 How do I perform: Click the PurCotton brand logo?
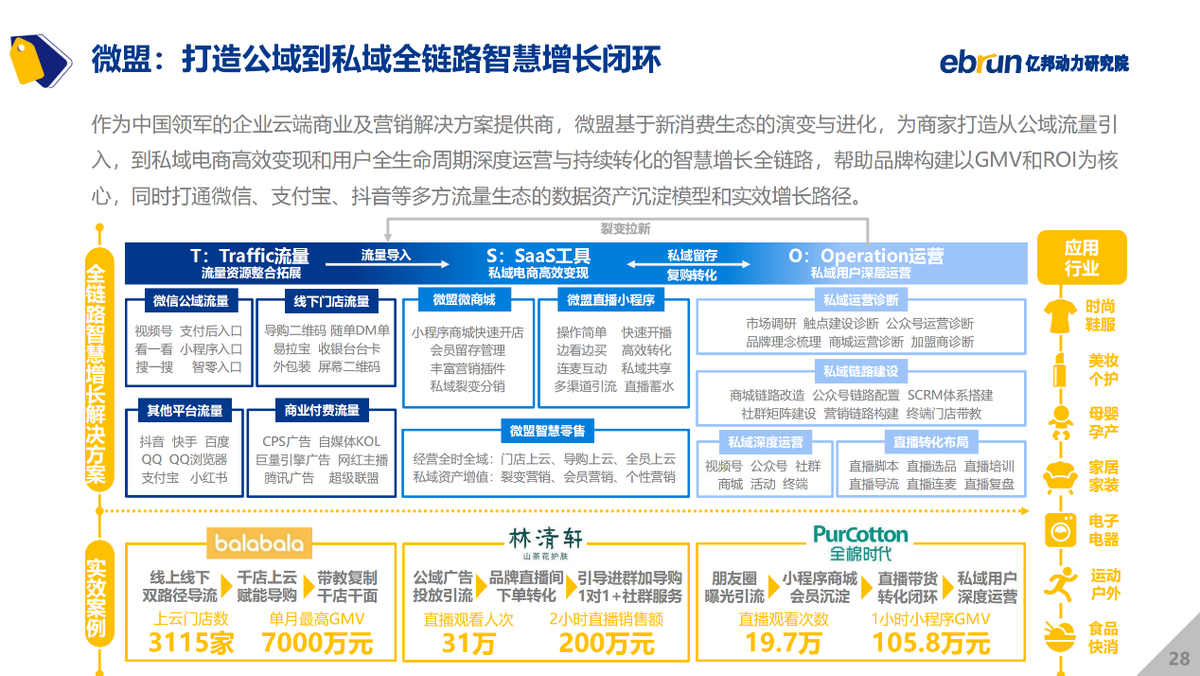(x=860, y=543)
